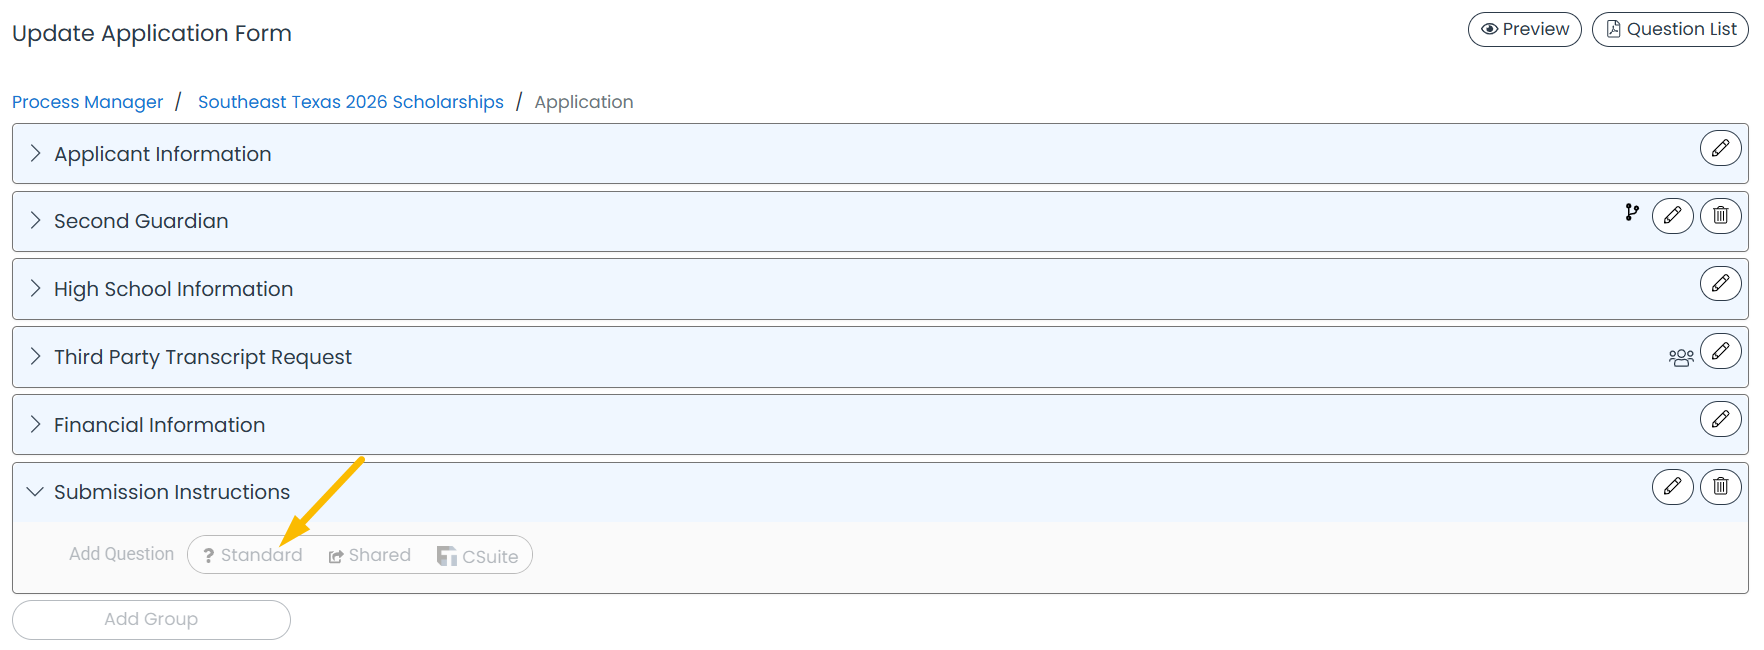Image resolution: width=1764 pixels, height=650 pixels.
Task: Add a Shared question
Action: click(369, 555)
